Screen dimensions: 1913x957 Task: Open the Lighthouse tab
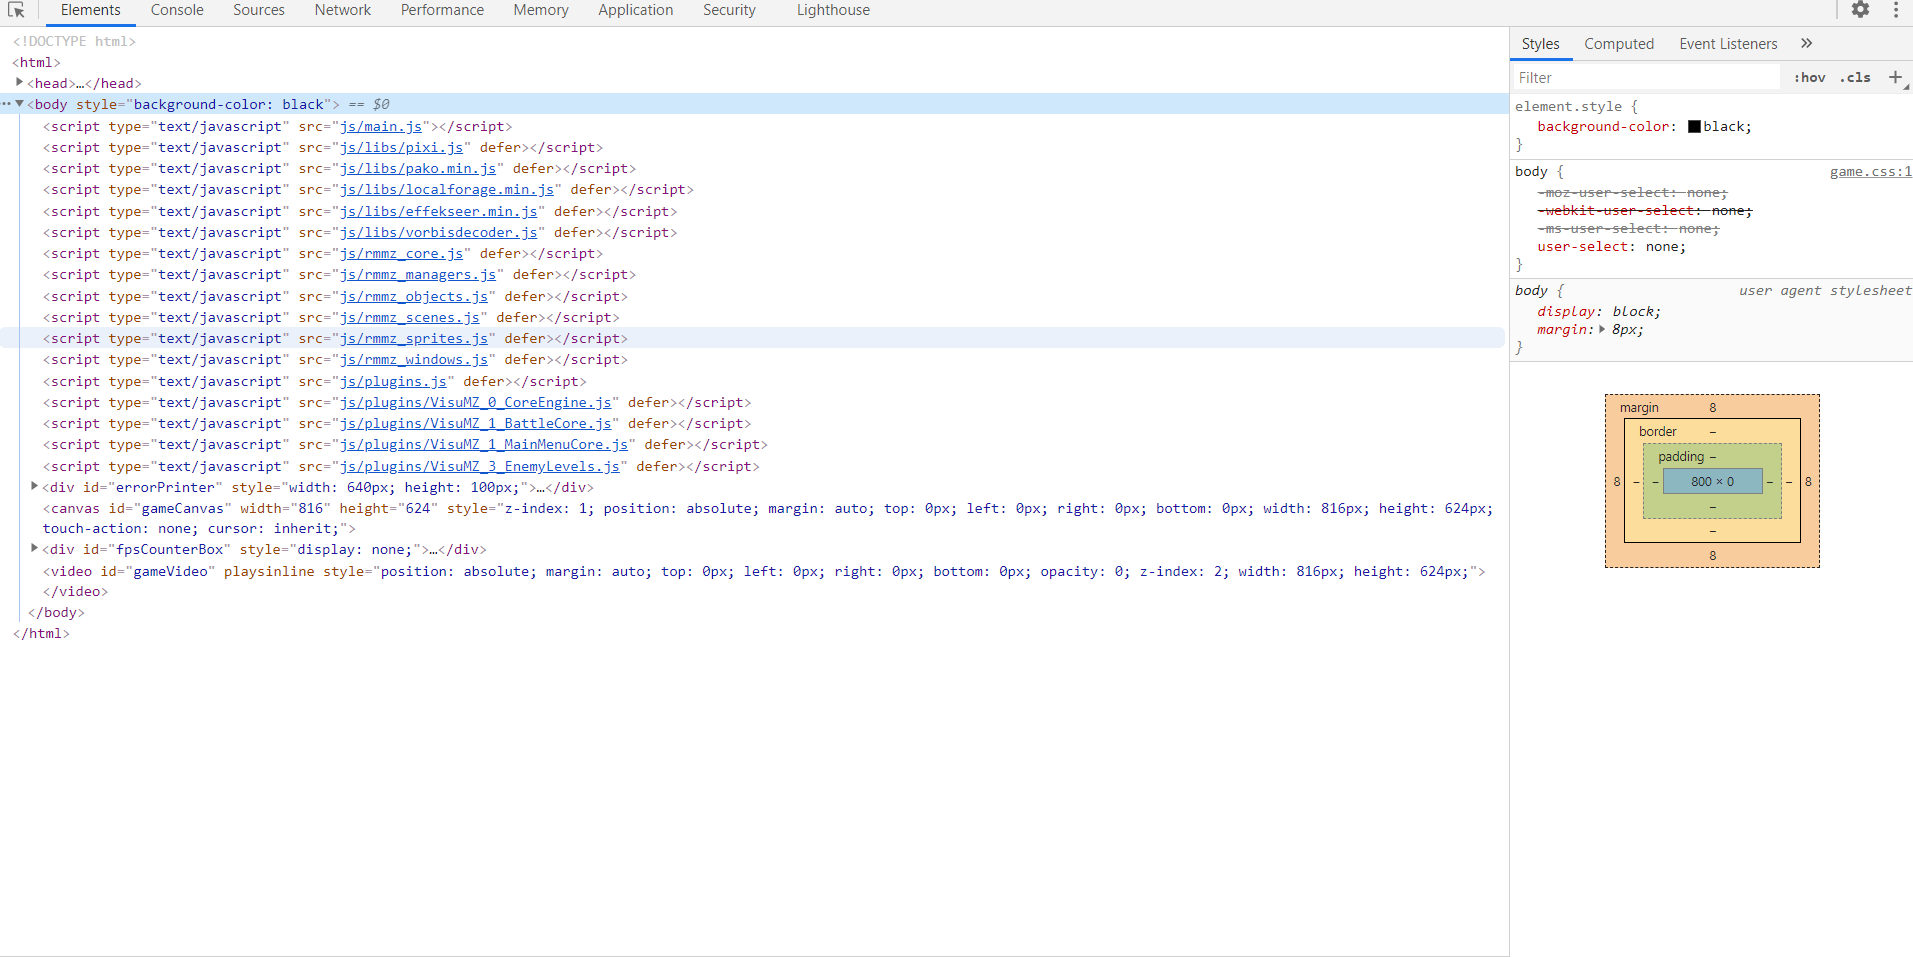click(x=833, y=10)
